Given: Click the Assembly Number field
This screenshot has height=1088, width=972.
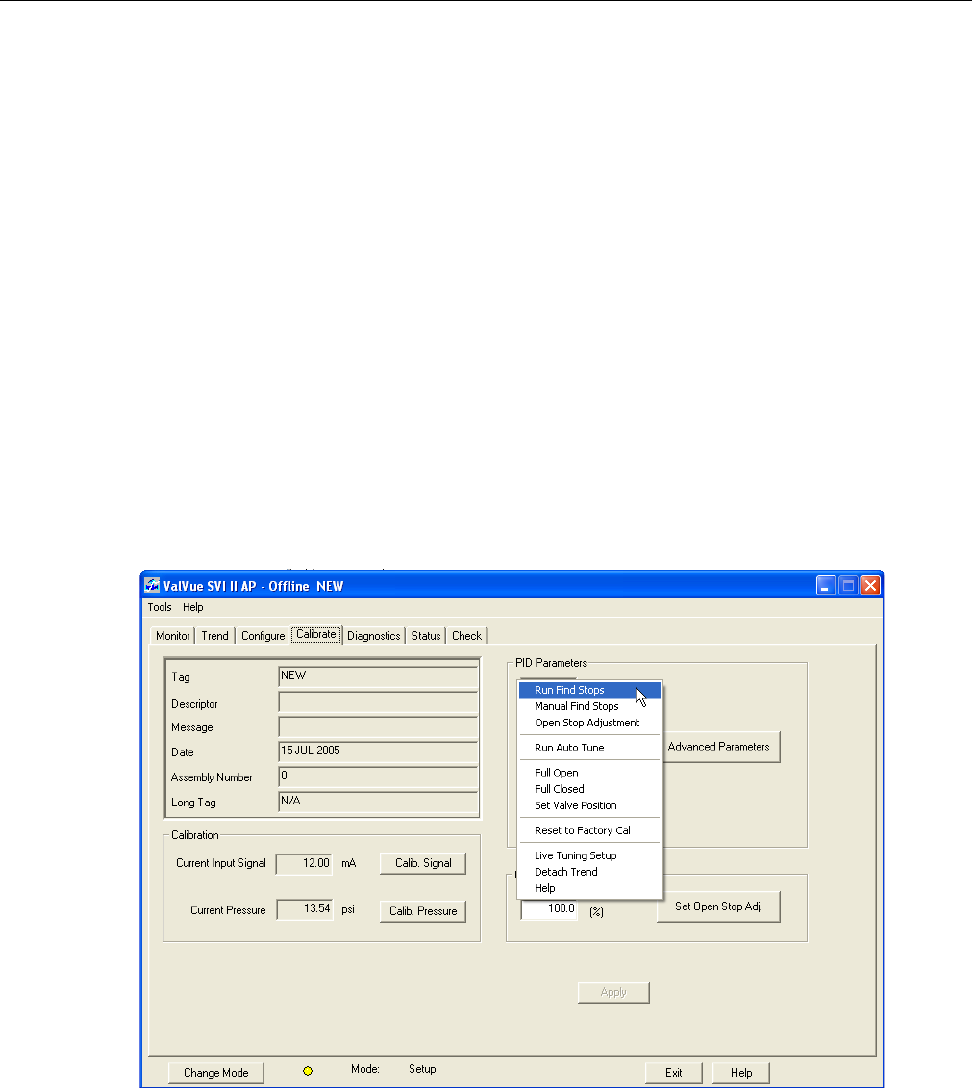Looking at the screenshot, I should [x=378, y=776].
